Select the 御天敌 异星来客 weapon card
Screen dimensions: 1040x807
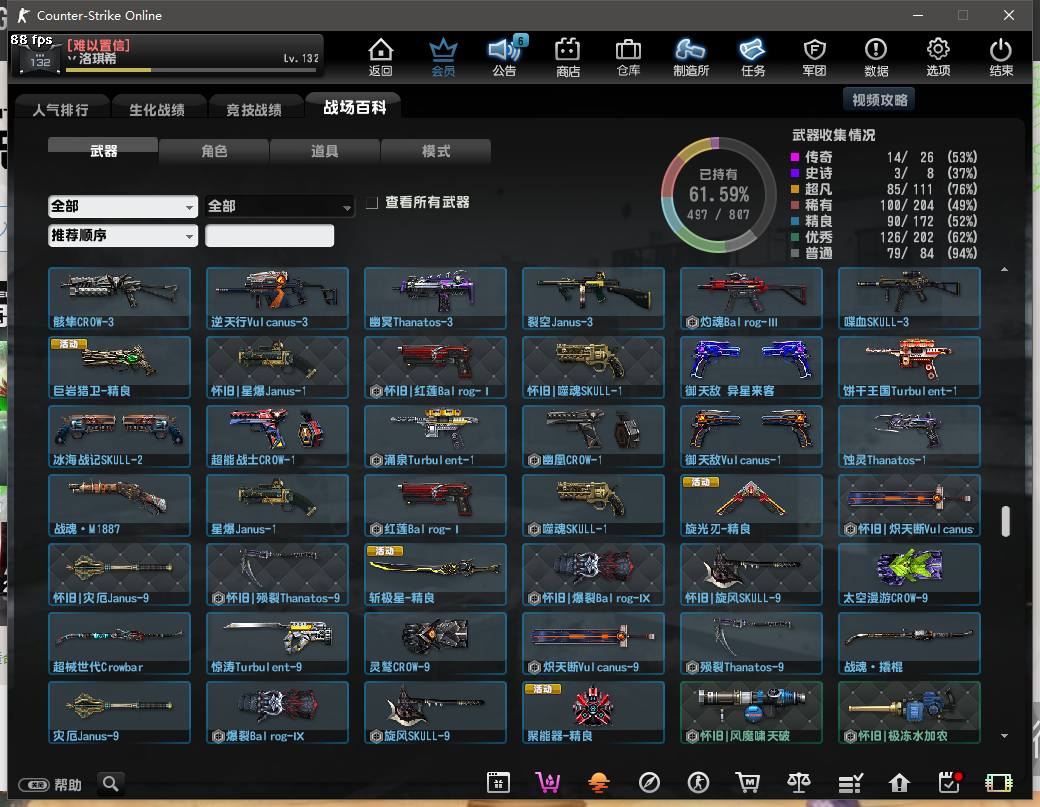pos(751,367)
